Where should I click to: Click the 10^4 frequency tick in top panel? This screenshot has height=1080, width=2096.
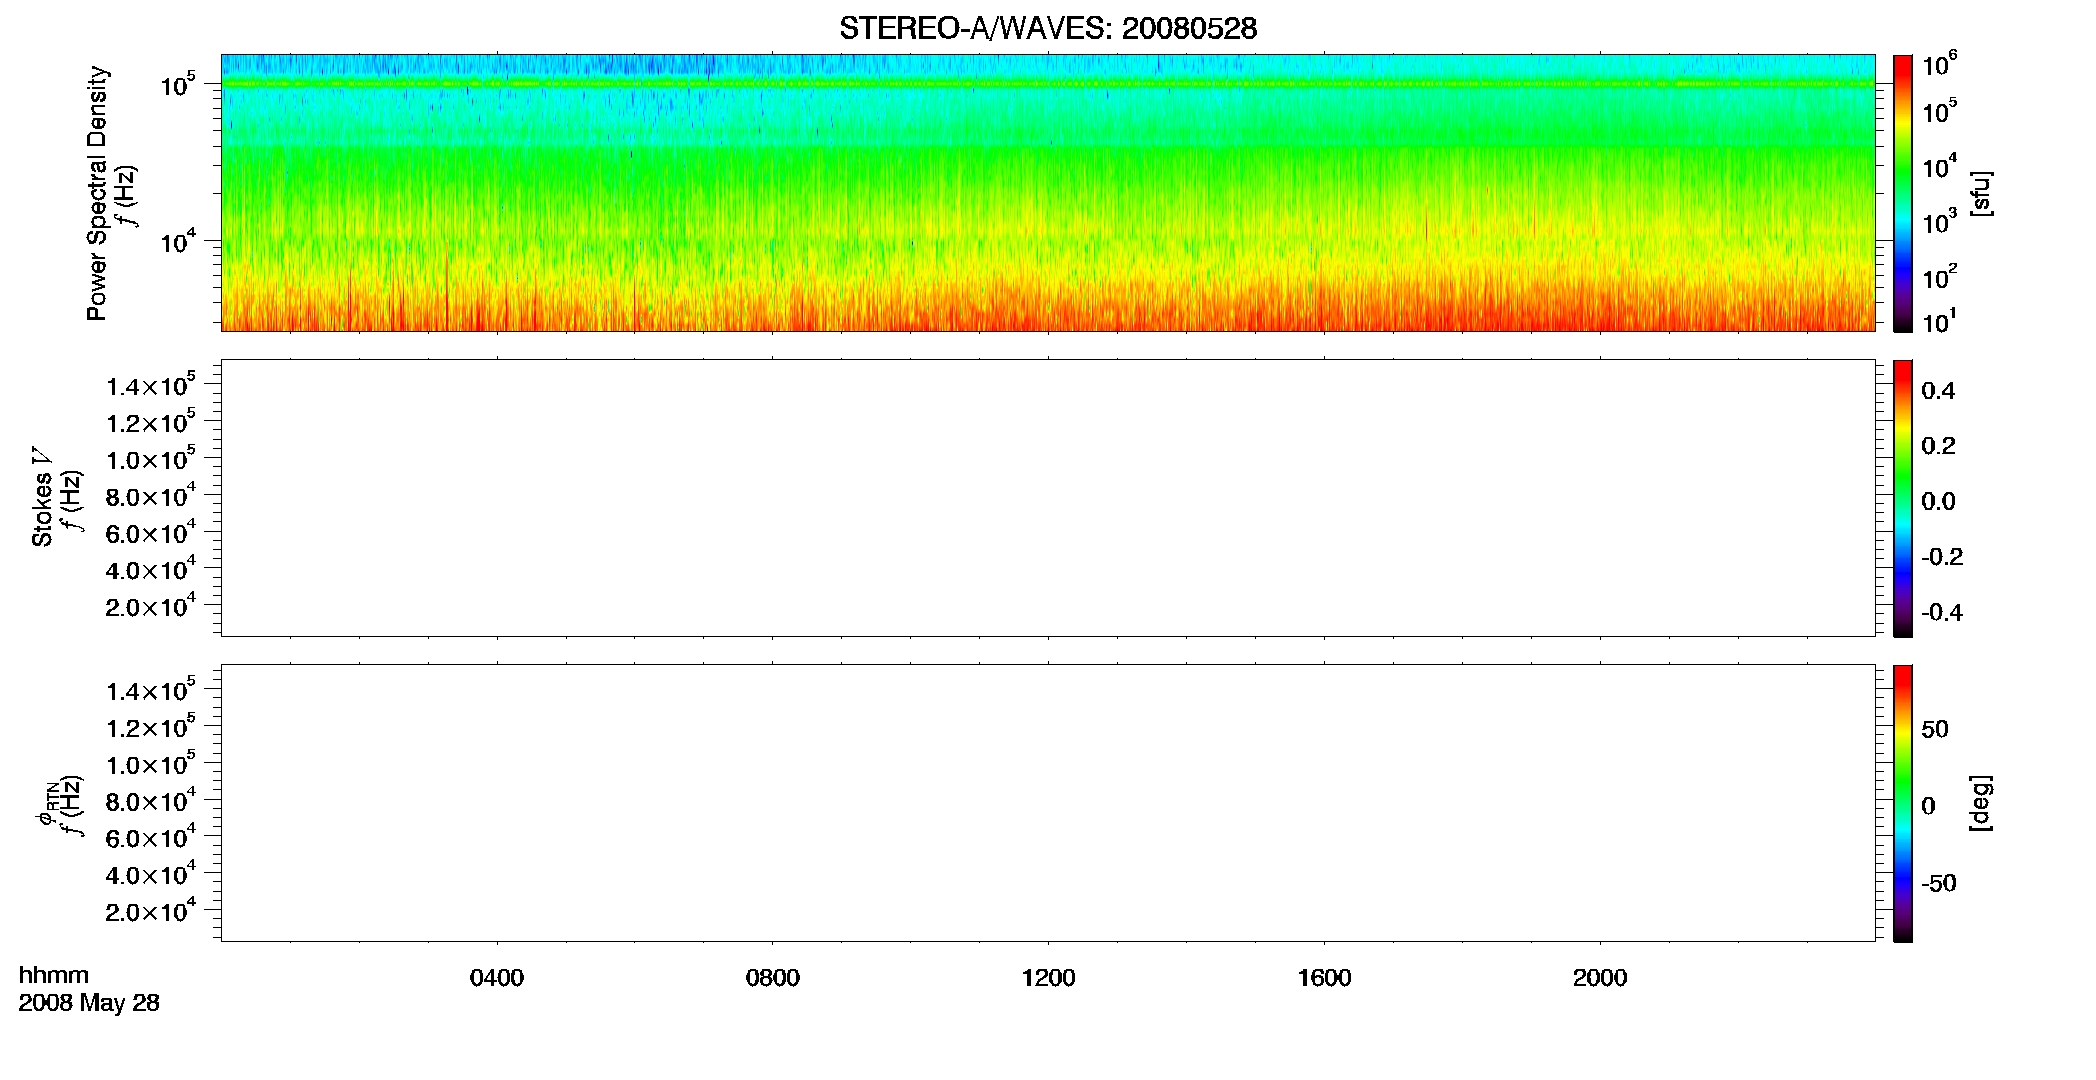click(178, 241)
